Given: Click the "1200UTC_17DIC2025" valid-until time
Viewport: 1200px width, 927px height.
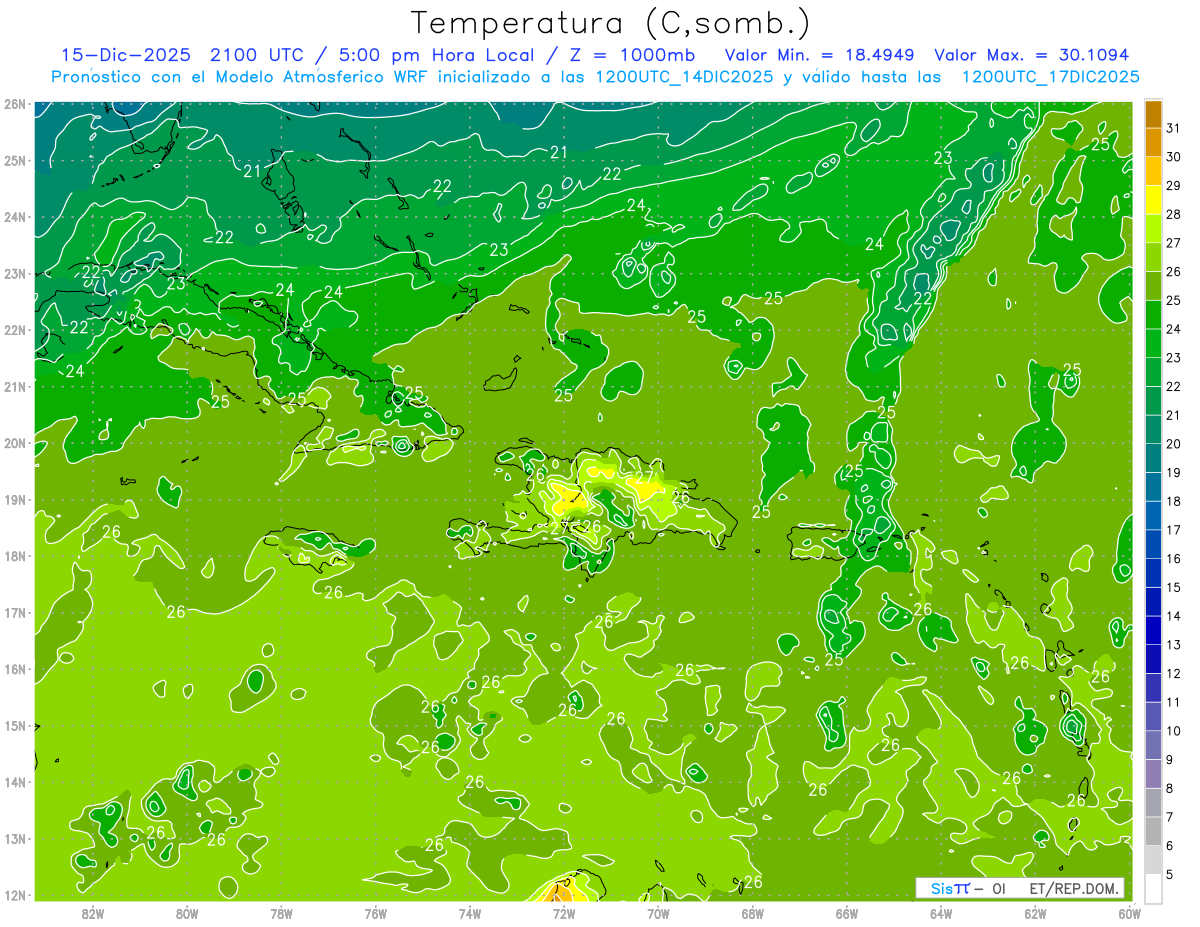Looking at the screenshot, I should pos(1050,77).
